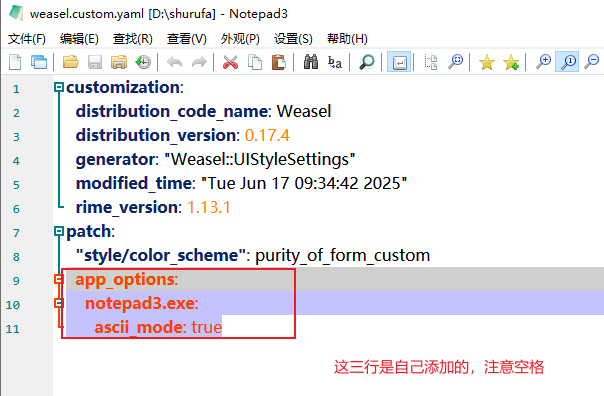
Task: Reset zoom with the highlighted magnifier
Action: pyautogui.click(x=567, y=62)
